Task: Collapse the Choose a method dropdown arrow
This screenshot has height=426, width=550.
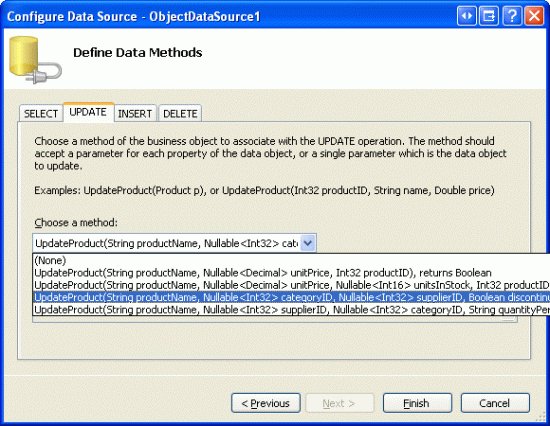Action: (308, 243)
